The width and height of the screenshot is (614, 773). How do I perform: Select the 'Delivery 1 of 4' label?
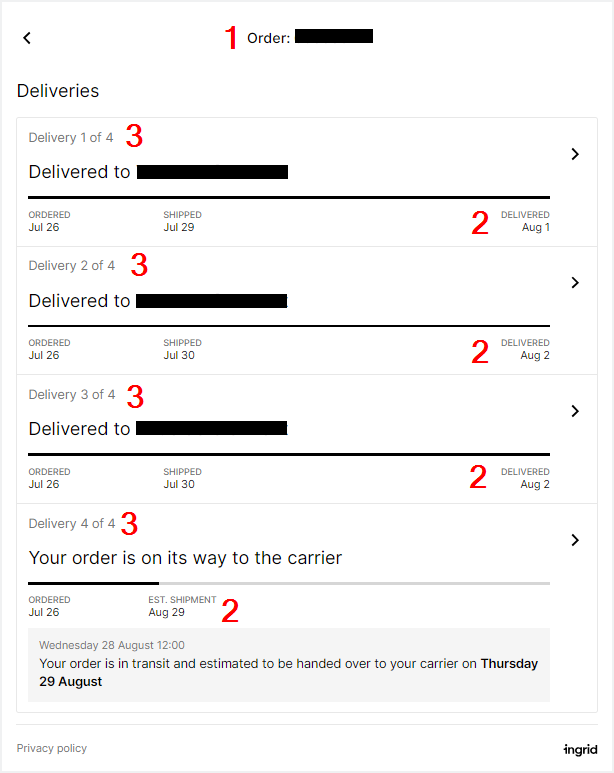click(71, 137)
